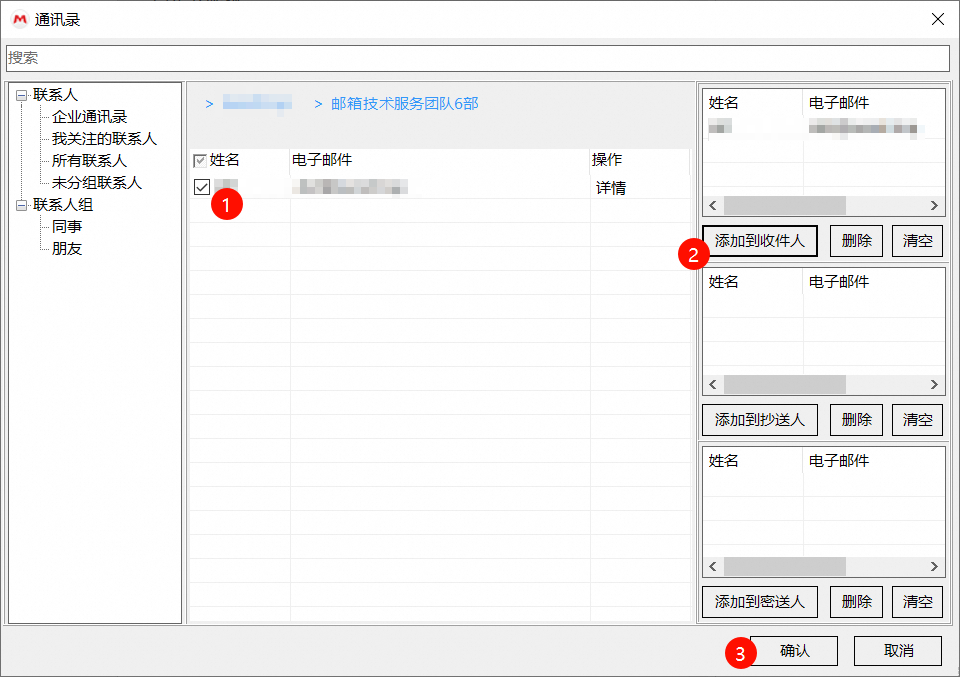Open 未分组联系人 group
This screenshot has height=677, width=960.
pos(96,183)
